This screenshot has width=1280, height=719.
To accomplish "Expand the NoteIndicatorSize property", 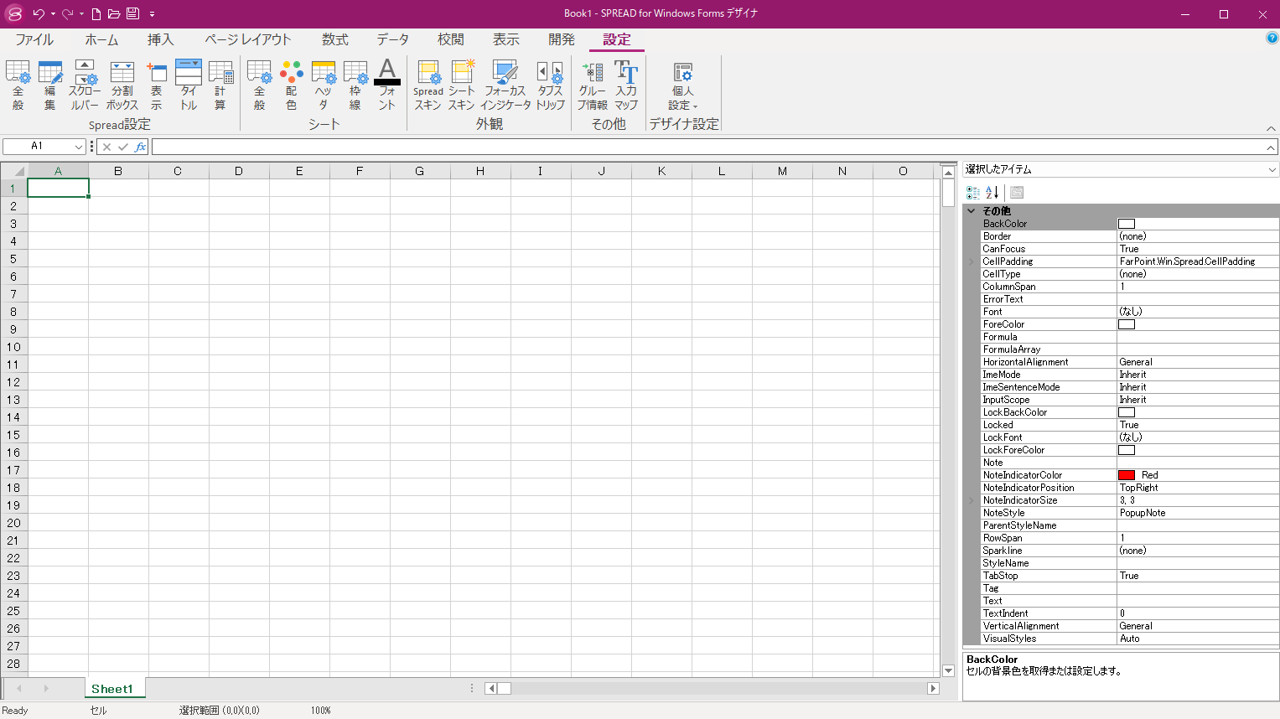I will pyautogui.click(x=971, y=501).
